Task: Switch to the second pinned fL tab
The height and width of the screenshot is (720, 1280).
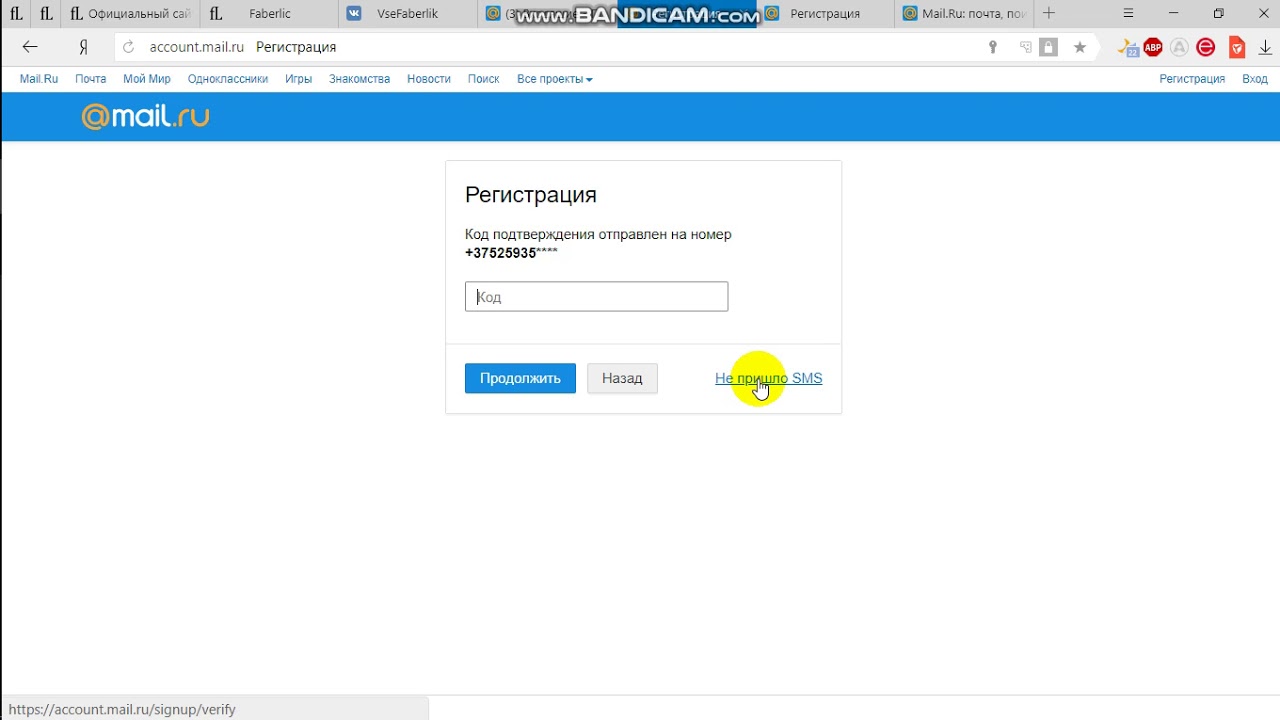Action: [x=45, y=14]
